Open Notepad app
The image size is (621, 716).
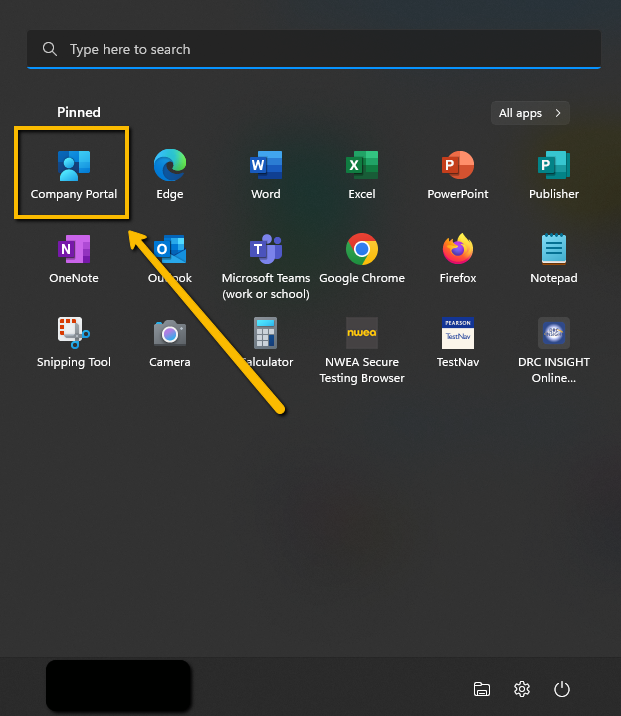pyautogui.click(x=553, y=256)
